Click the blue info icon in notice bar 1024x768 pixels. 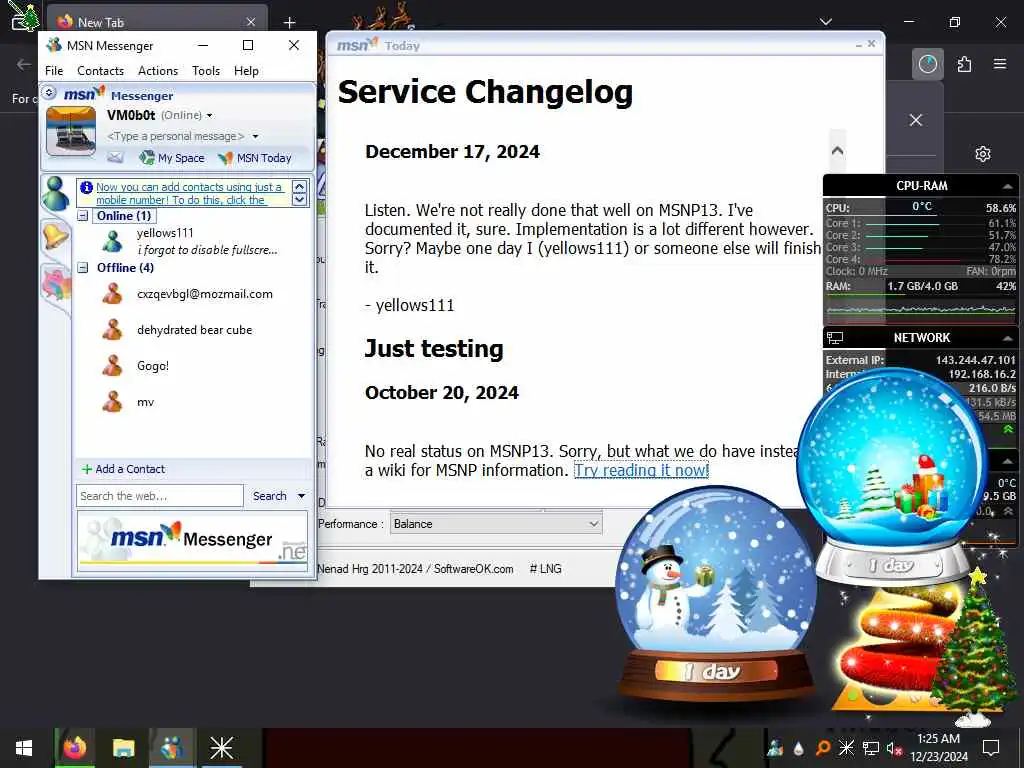coord(86,187)
